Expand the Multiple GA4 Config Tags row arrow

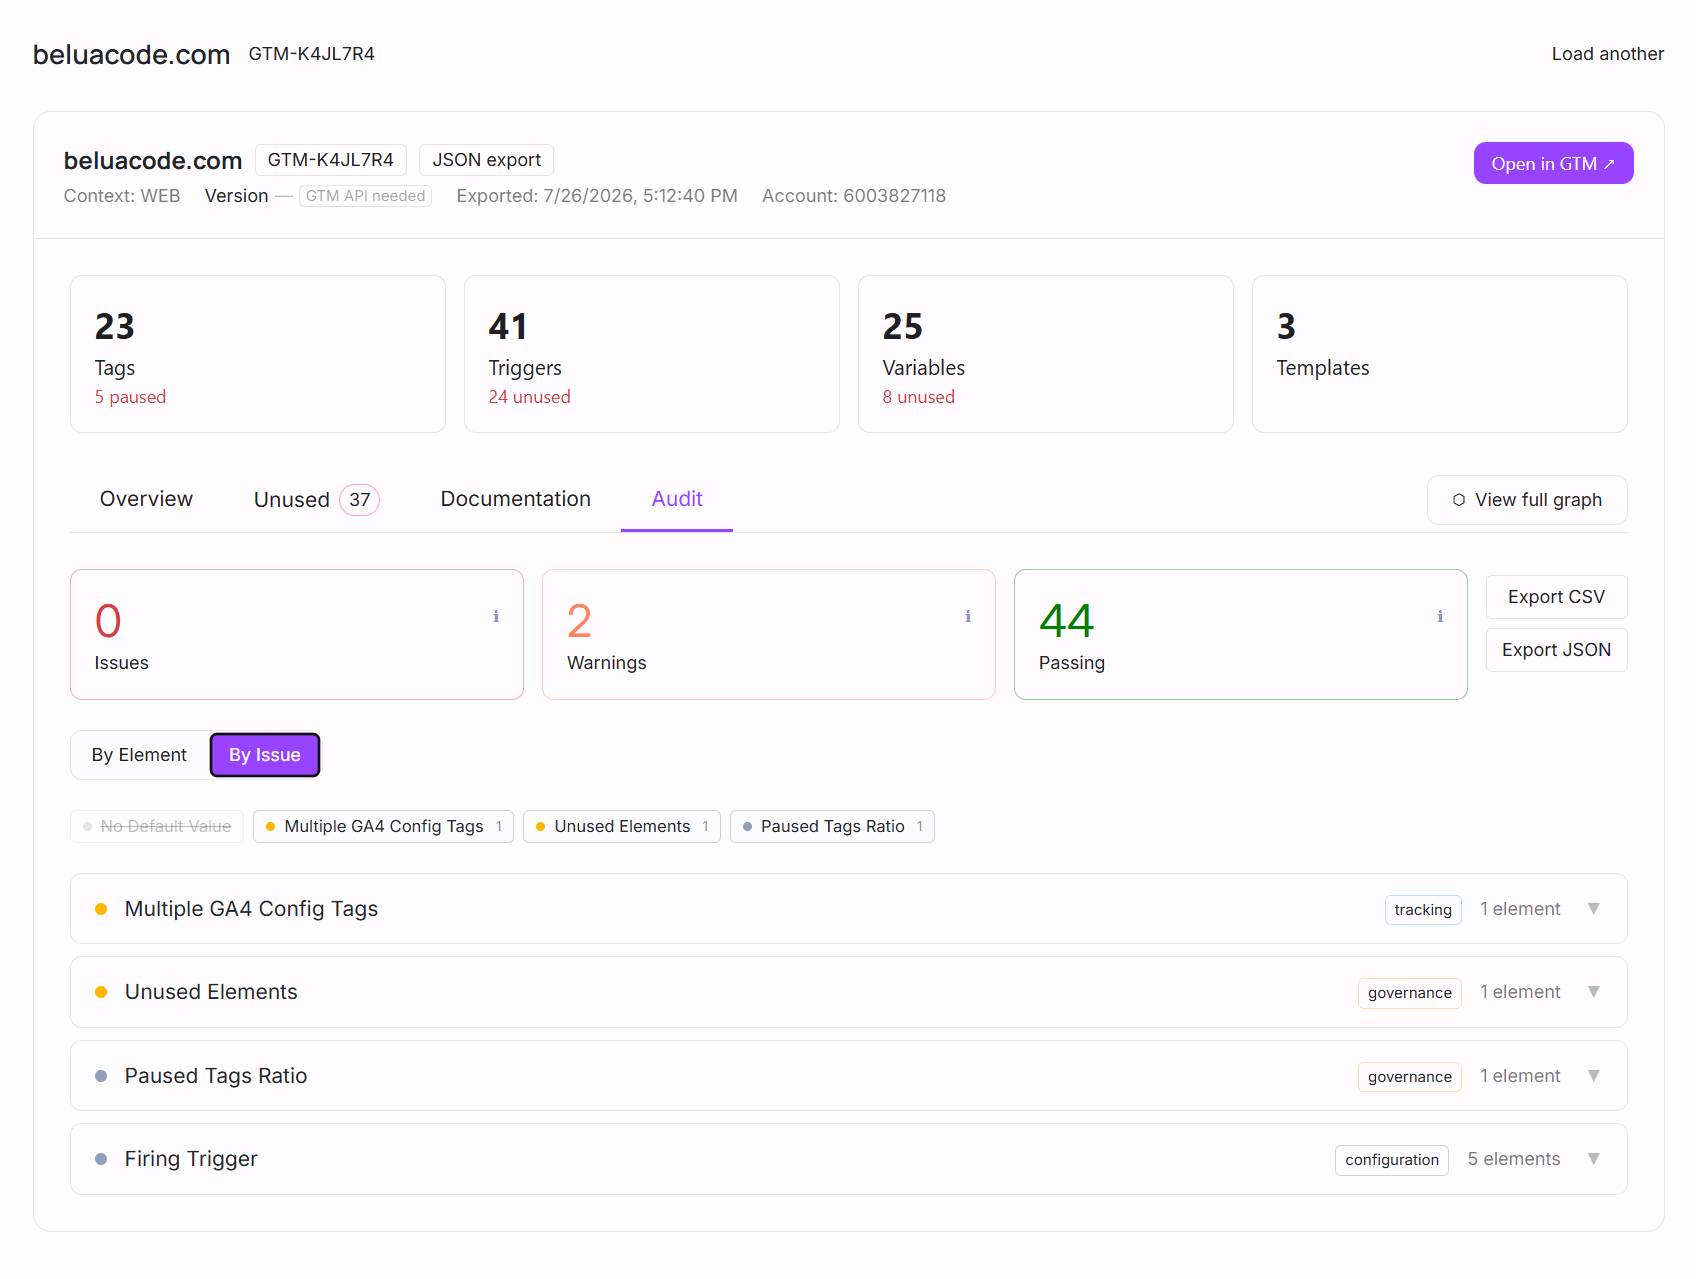[x=1594, y=909]
